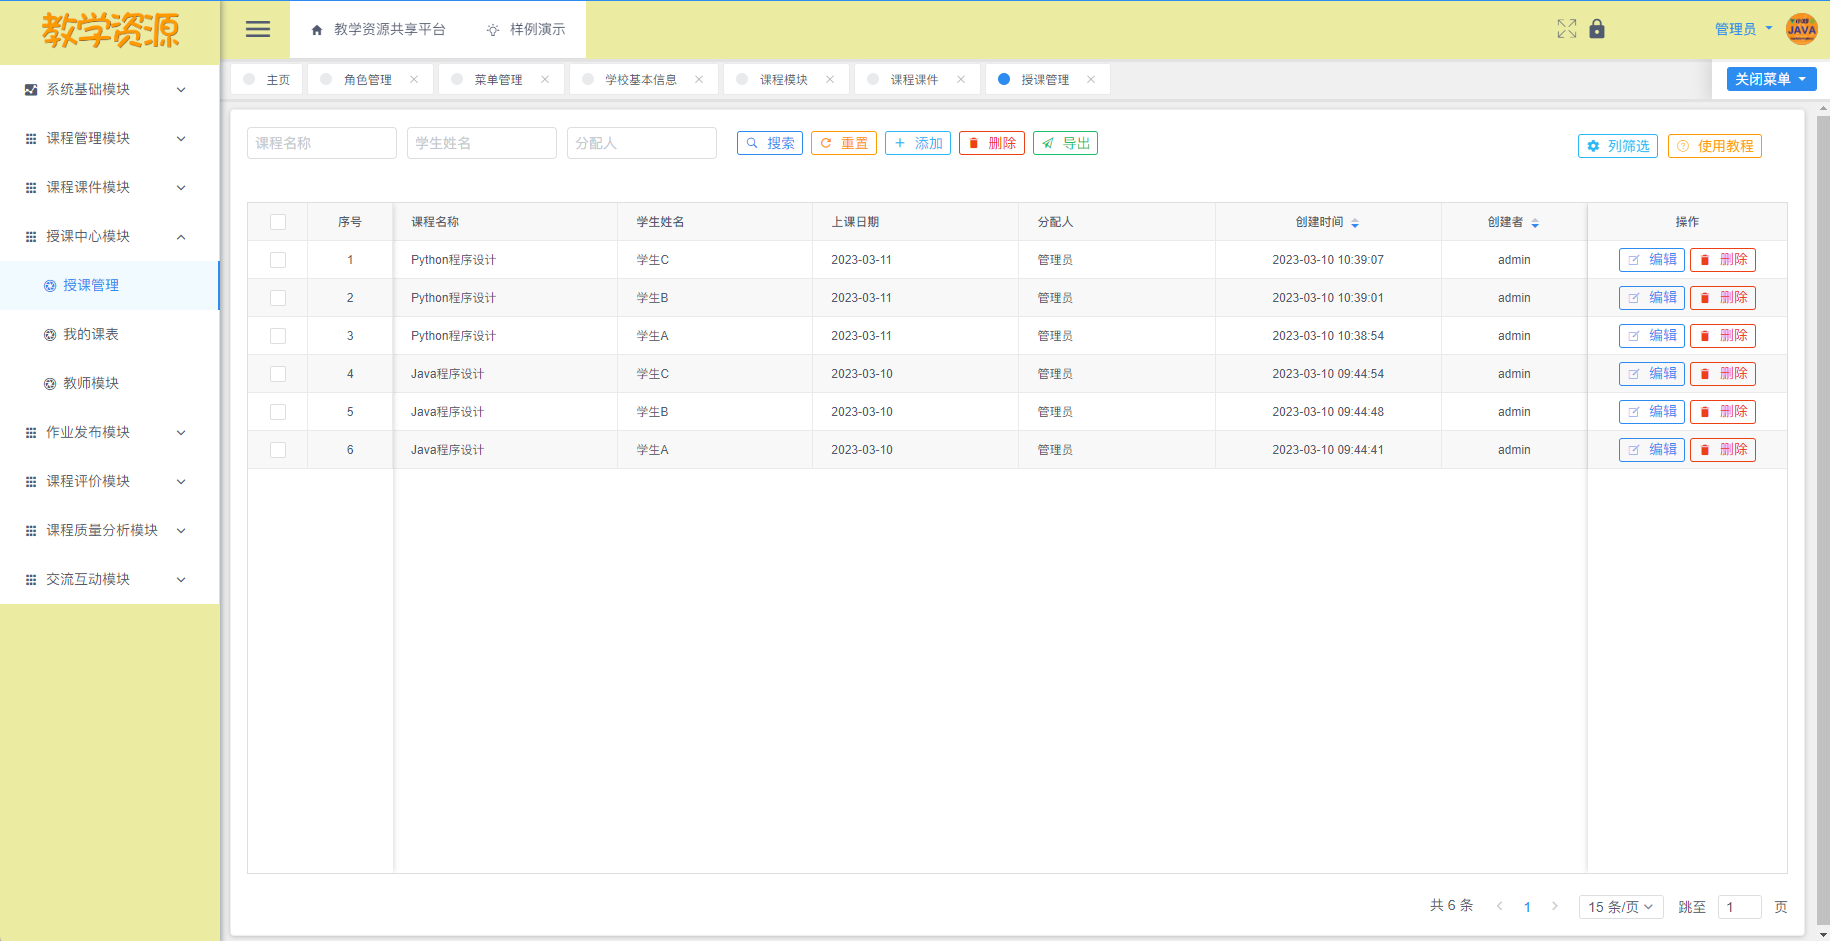1830x941 pixels.
Task: Check row 3 Python程序设计 学生A checkbox
Action: [x=278, y=336]
